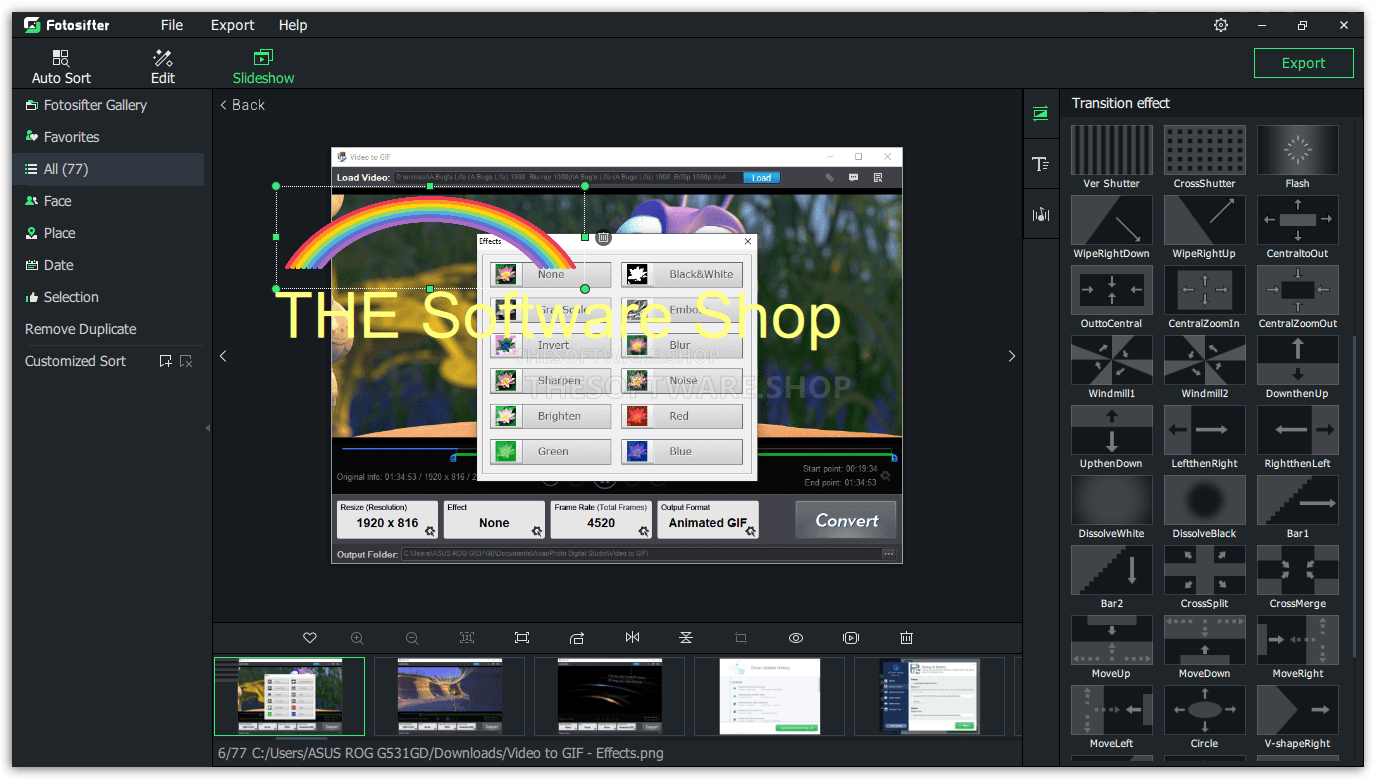This screenshot has height=779, width=1376.
Task: Flip the image vertically
Action: tap(685, 637)
